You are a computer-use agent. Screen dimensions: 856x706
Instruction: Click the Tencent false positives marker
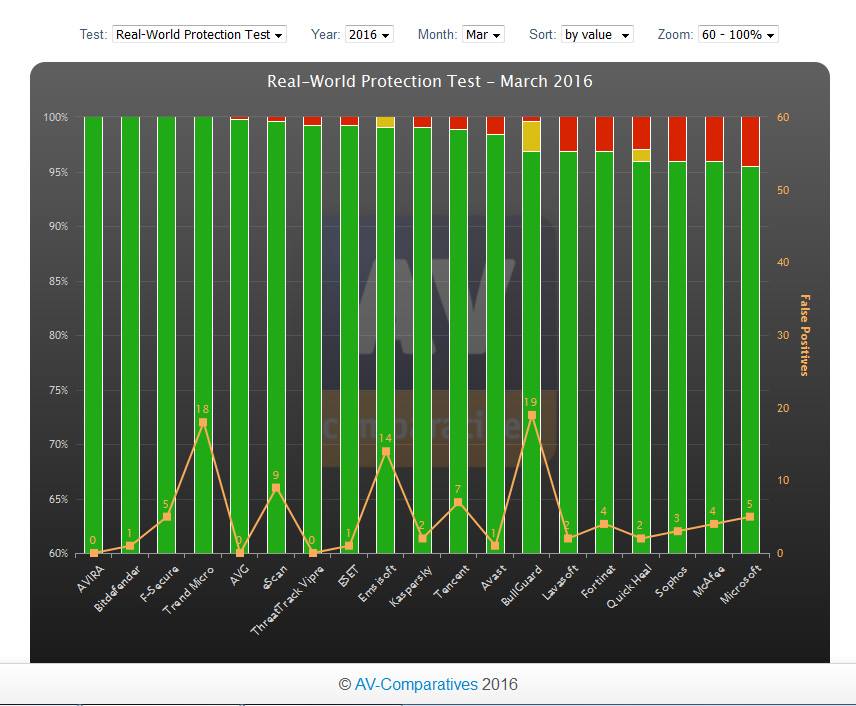pos(459,502)
